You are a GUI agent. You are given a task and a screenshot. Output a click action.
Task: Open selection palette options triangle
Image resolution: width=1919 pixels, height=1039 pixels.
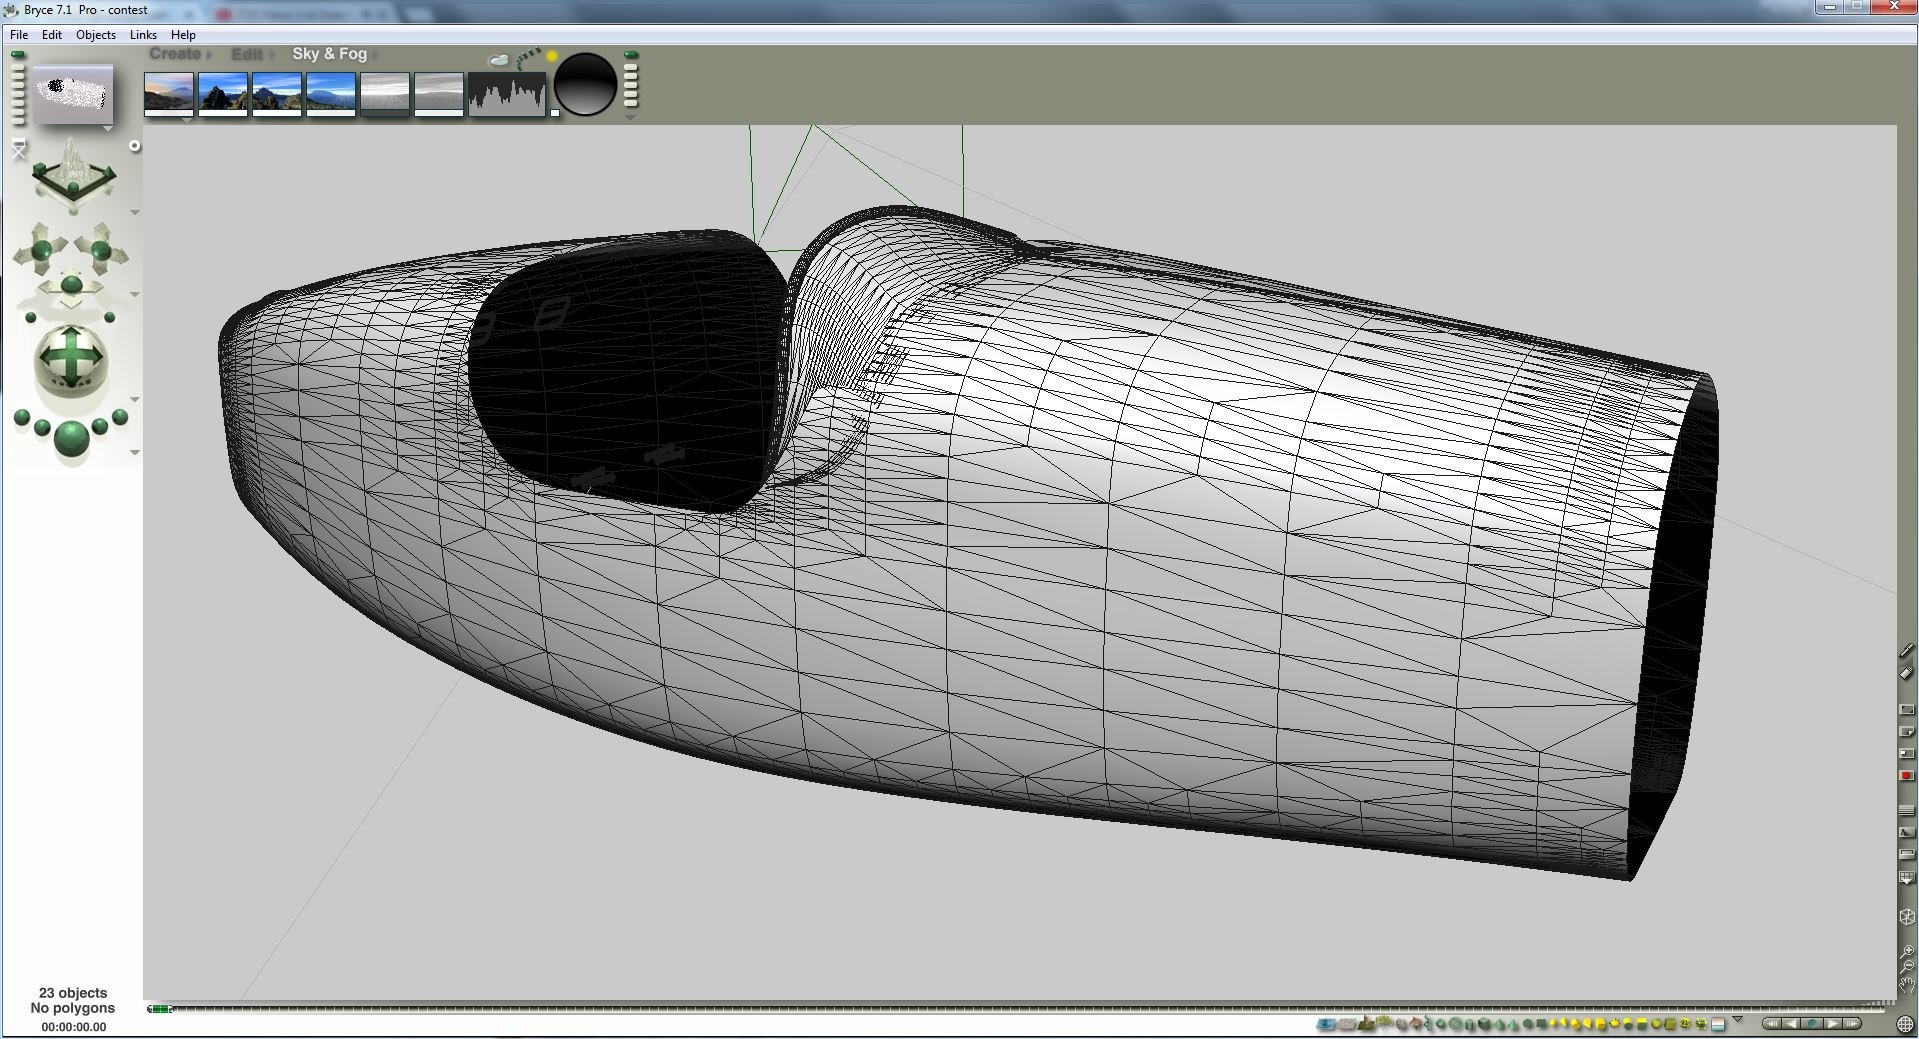coord(1737,1019)
